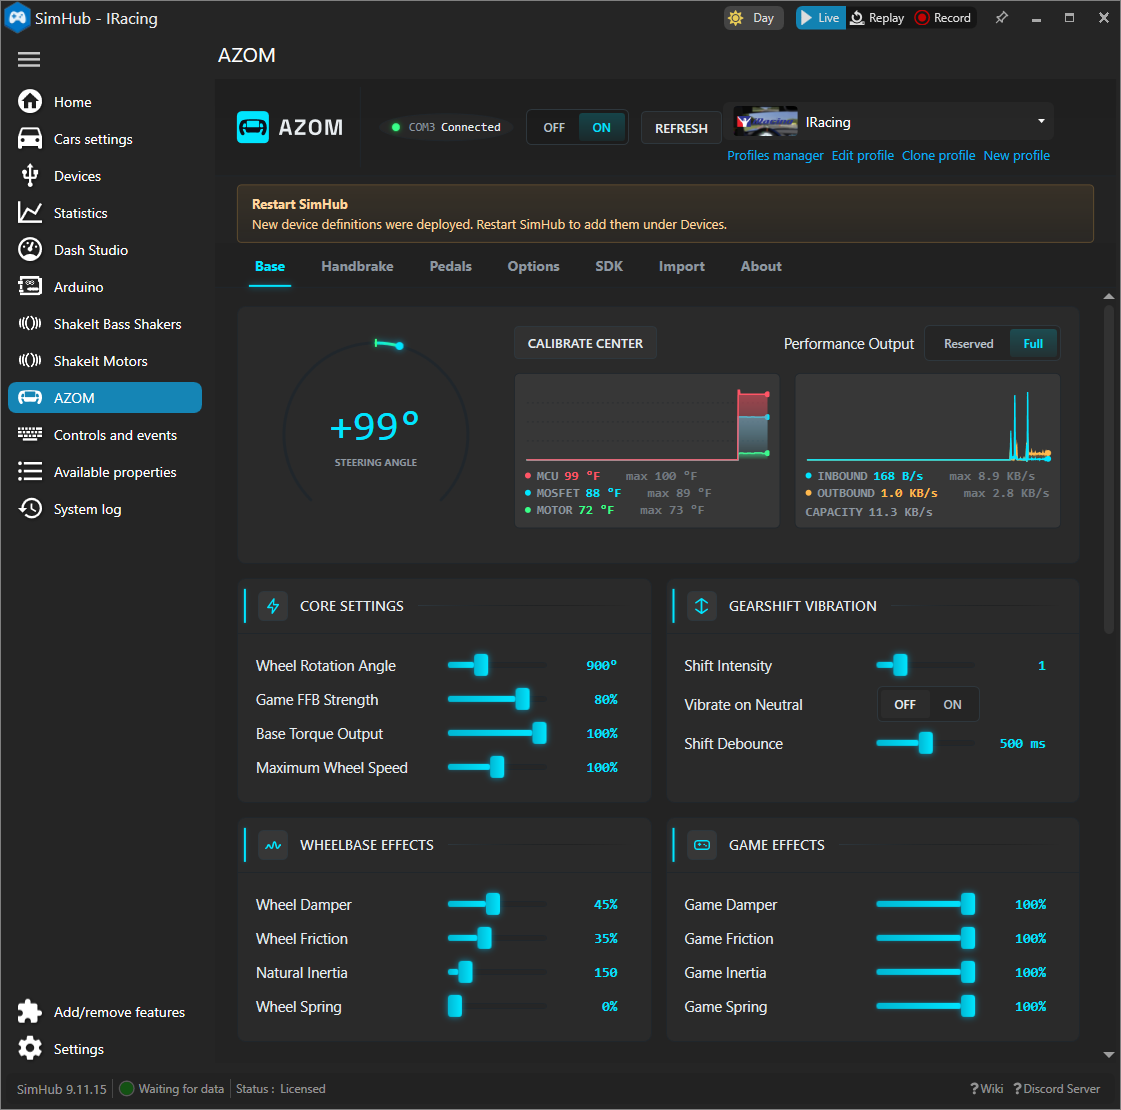Screen dimensions: 1121x1110
Task: Click the Game Effects gamepad icon
Action: tap(701, 845)
